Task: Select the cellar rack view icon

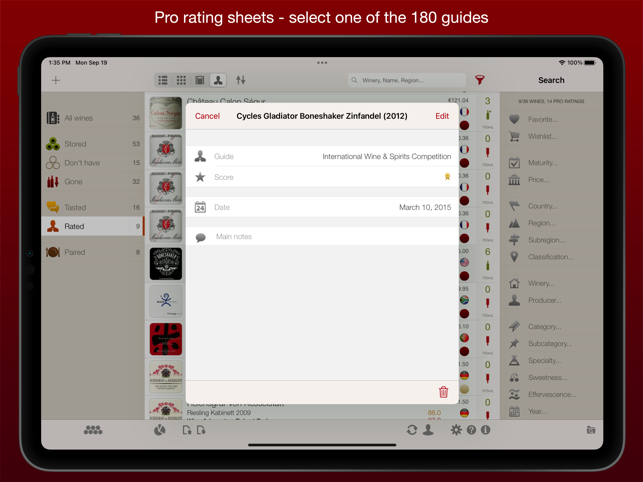Action: click(x=200, y=80)
